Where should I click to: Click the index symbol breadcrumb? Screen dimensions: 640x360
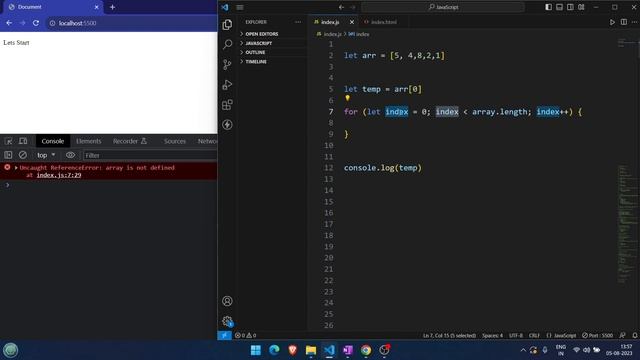359,34
